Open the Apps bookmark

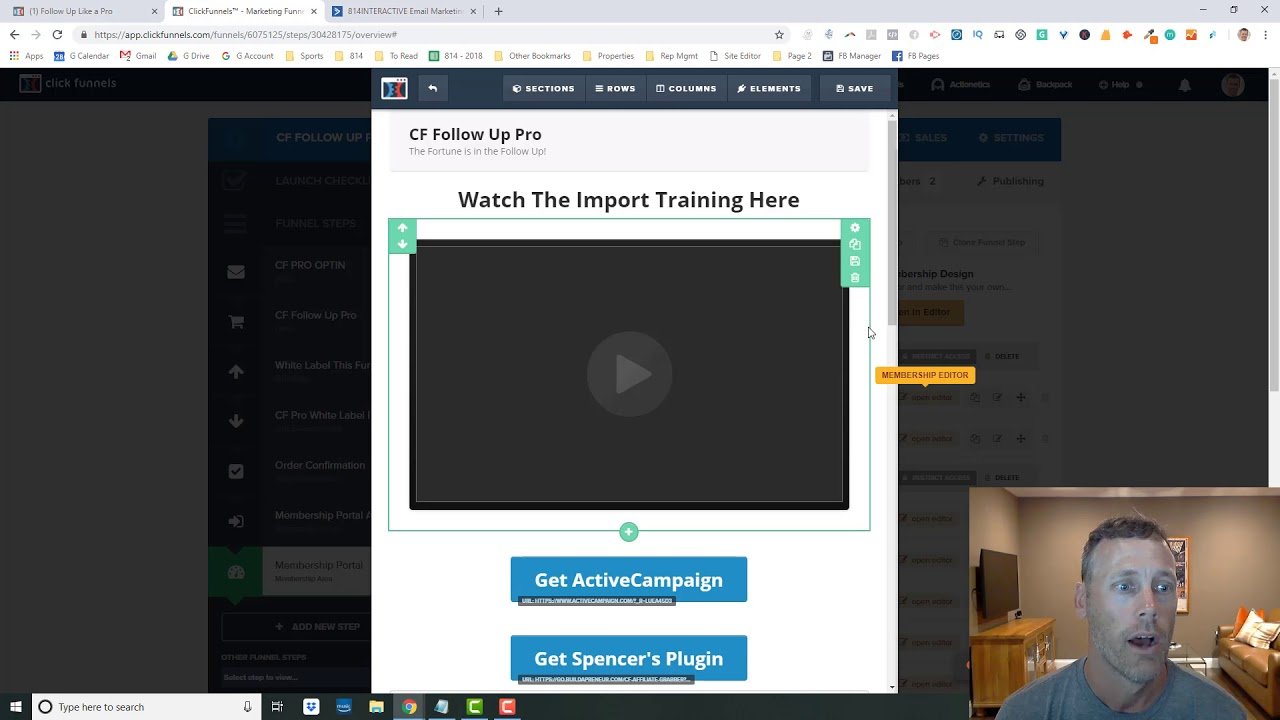pyautogui.click(x=27, y=56)
